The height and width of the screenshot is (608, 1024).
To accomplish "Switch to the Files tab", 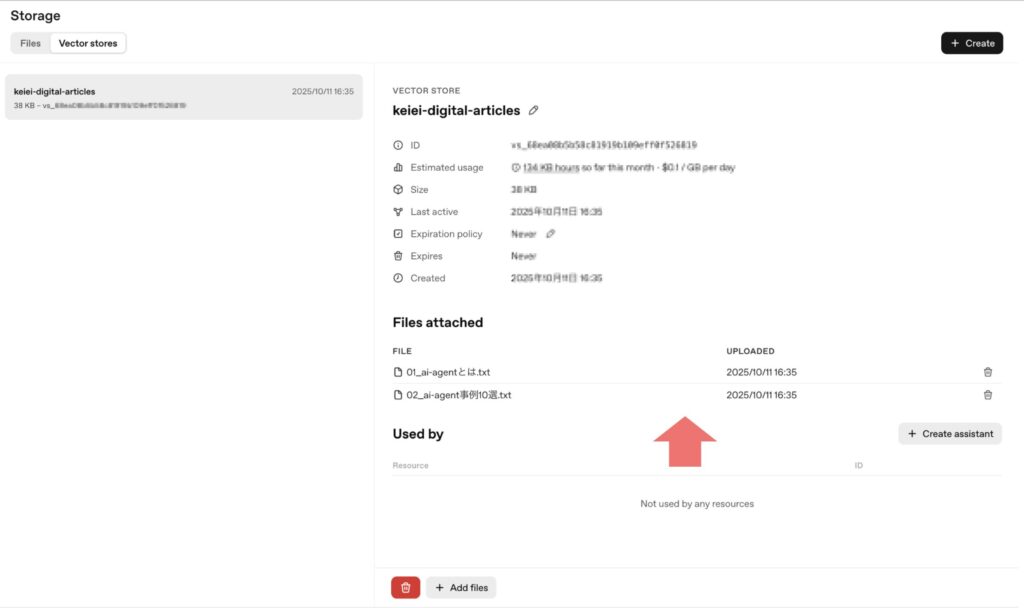I will tap(30, 43).
